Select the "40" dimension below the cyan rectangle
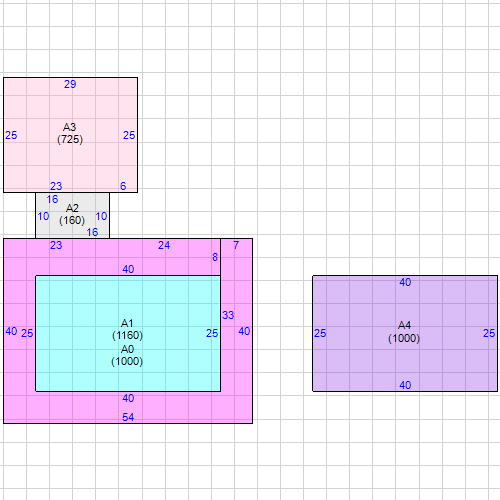The image size is (500, 500). tap(128, 398)
